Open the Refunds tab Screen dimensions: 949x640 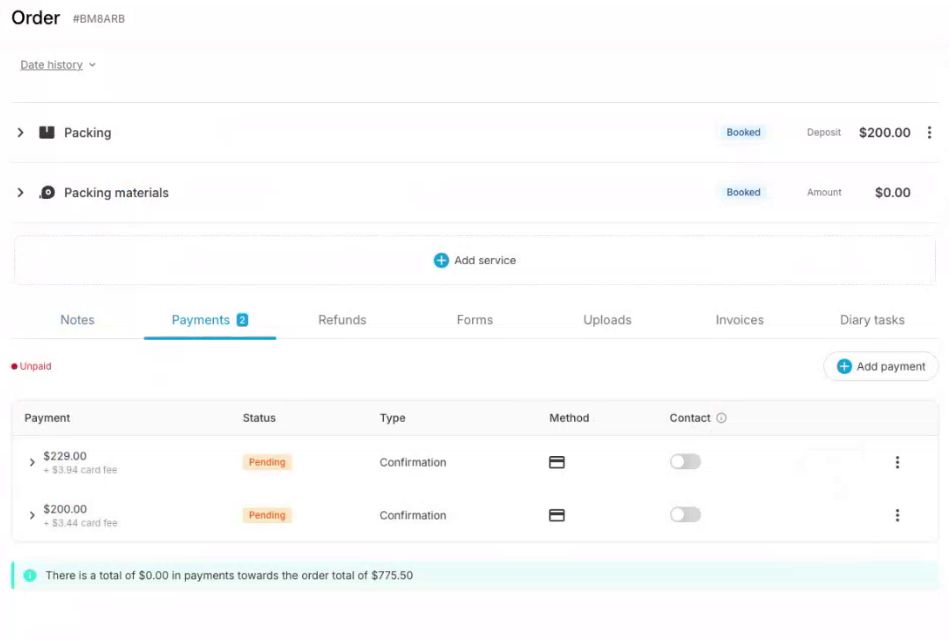[x=342, y=320]
